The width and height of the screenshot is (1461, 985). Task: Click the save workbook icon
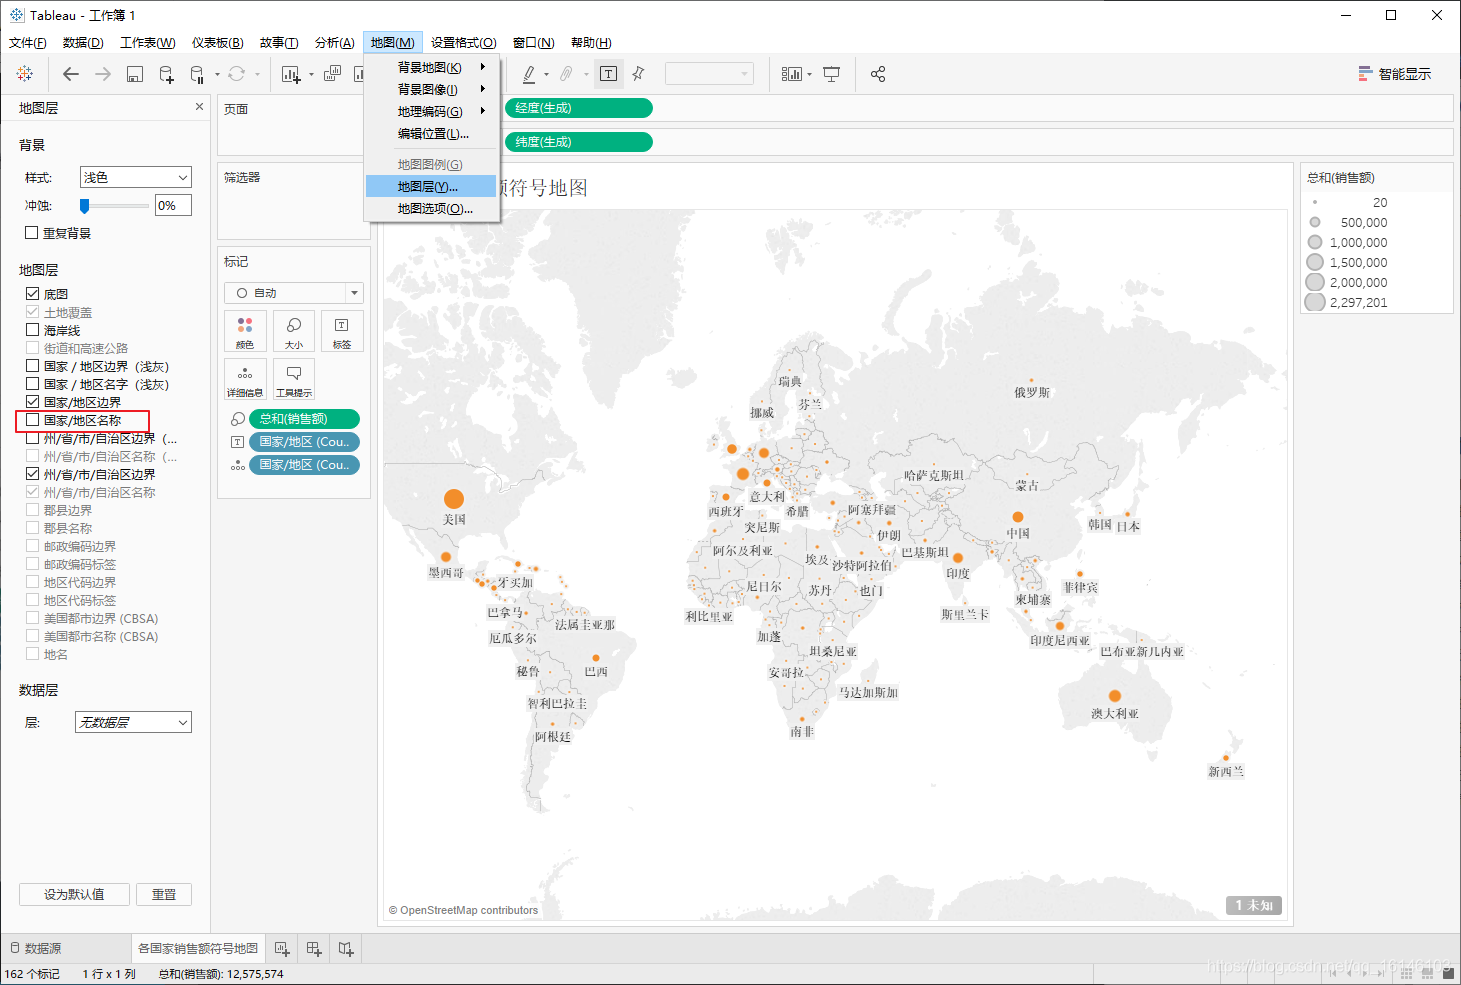click(135, 74)
